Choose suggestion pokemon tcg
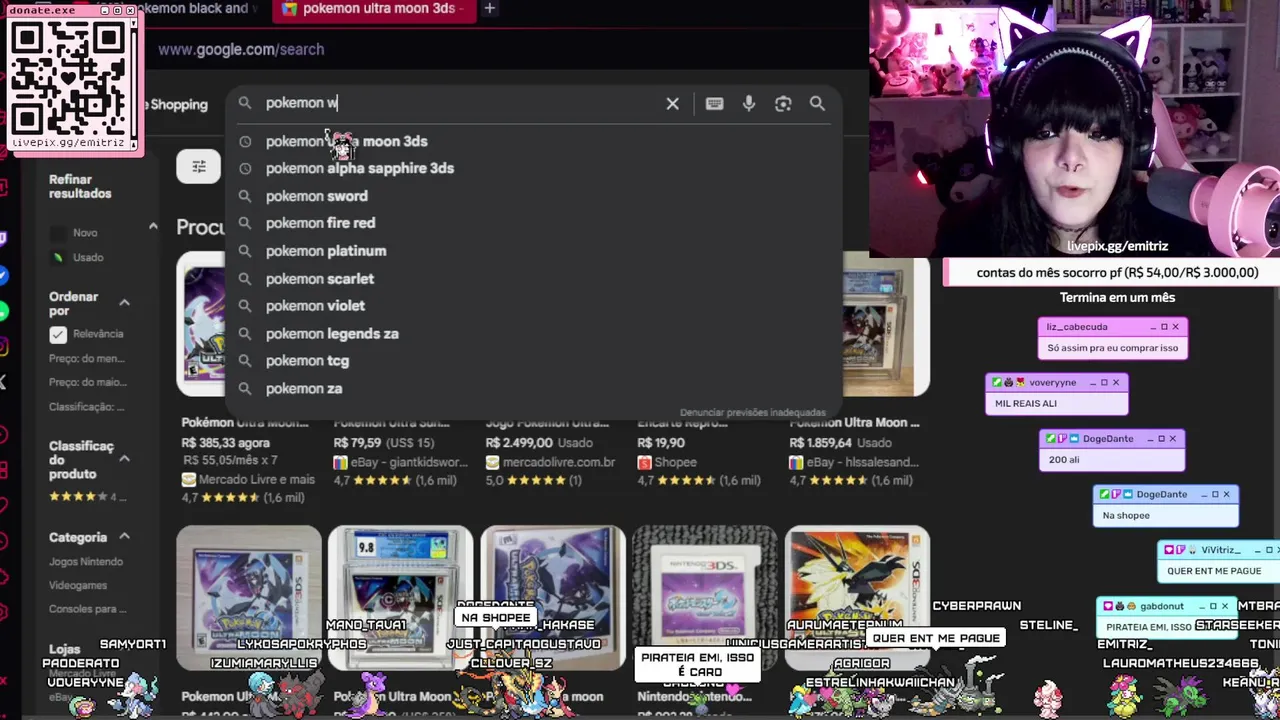This screenshot has height=720, width=1280. (x=307, y=361)
